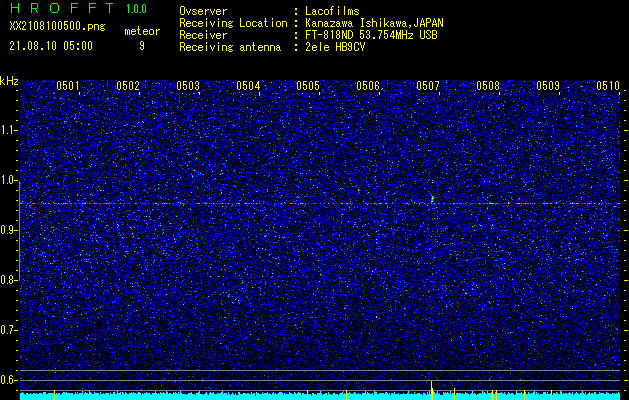629x400 pixels.
Task: Click the 0501 time marker
Action: [x=68, y=85]
